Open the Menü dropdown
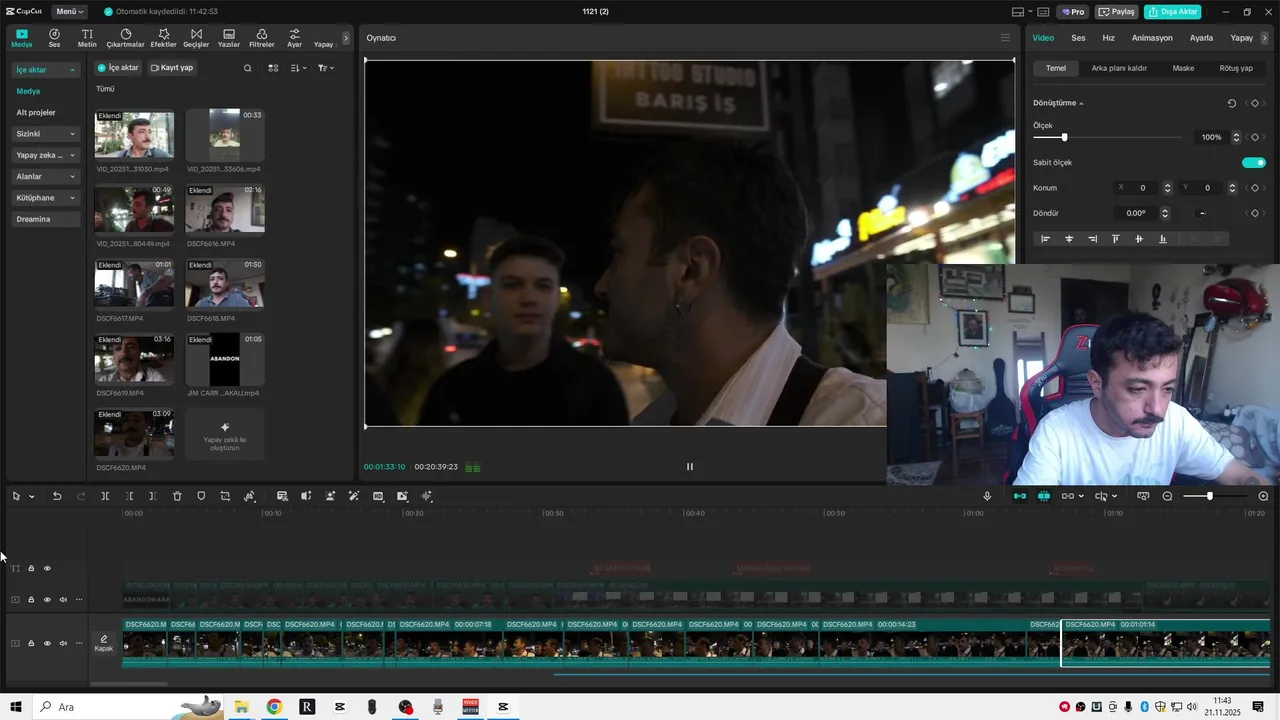 [70, 12]
